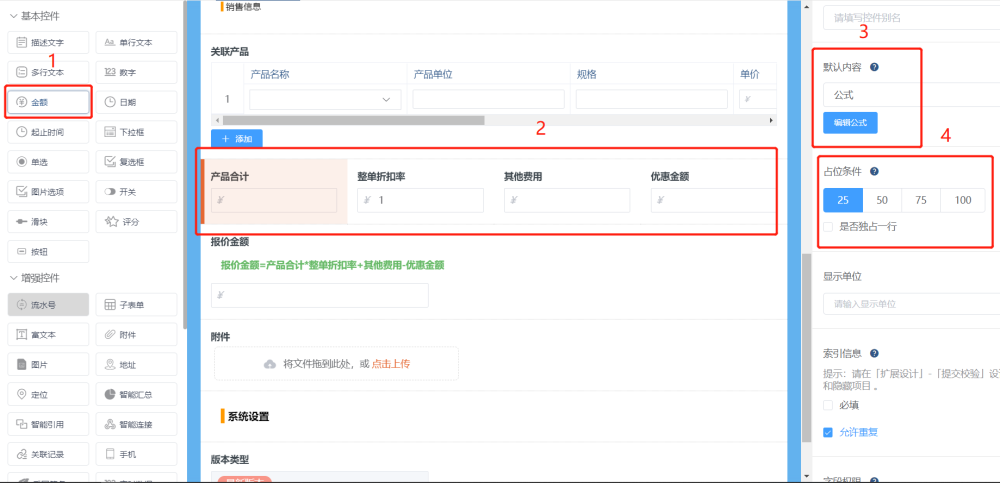The height and width of the screenshot is (483, 1000).
Task: Collapse the 基本控件 section
Action: coord(13,15)
